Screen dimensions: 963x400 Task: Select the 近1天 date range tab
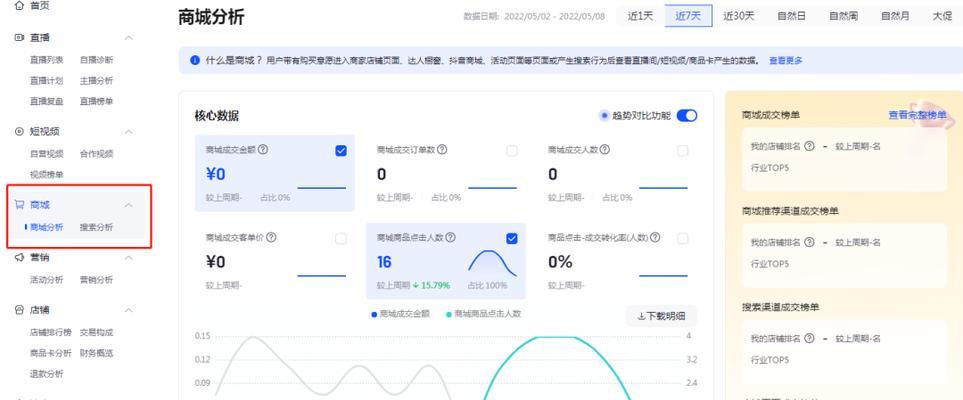(x=640, y=16)
